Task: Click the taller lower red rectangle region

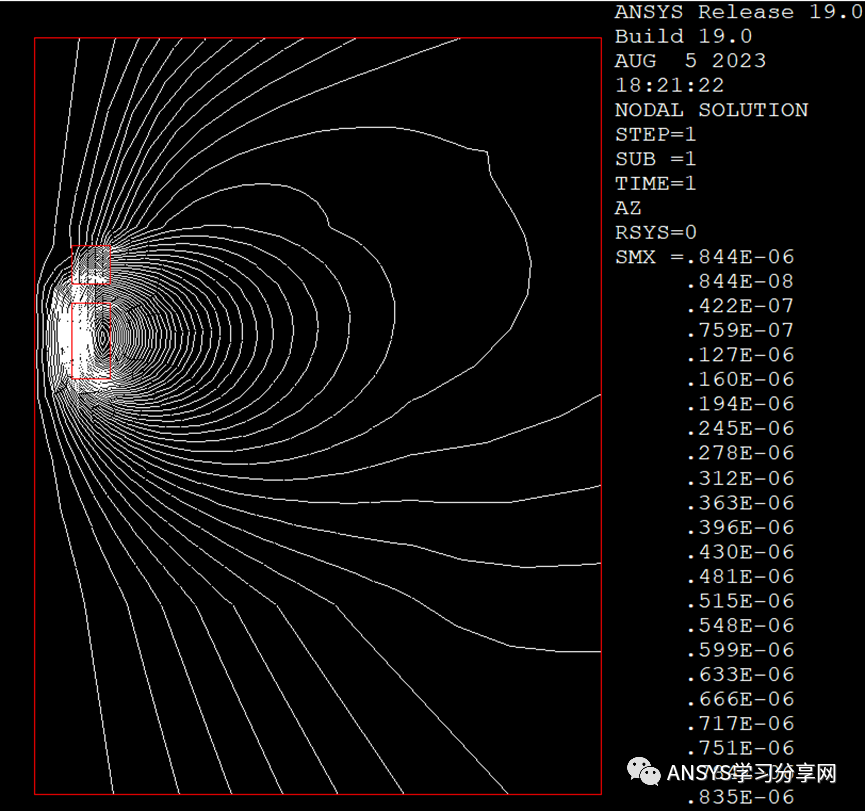Action: pyautogui.click(x=91, y=341)
